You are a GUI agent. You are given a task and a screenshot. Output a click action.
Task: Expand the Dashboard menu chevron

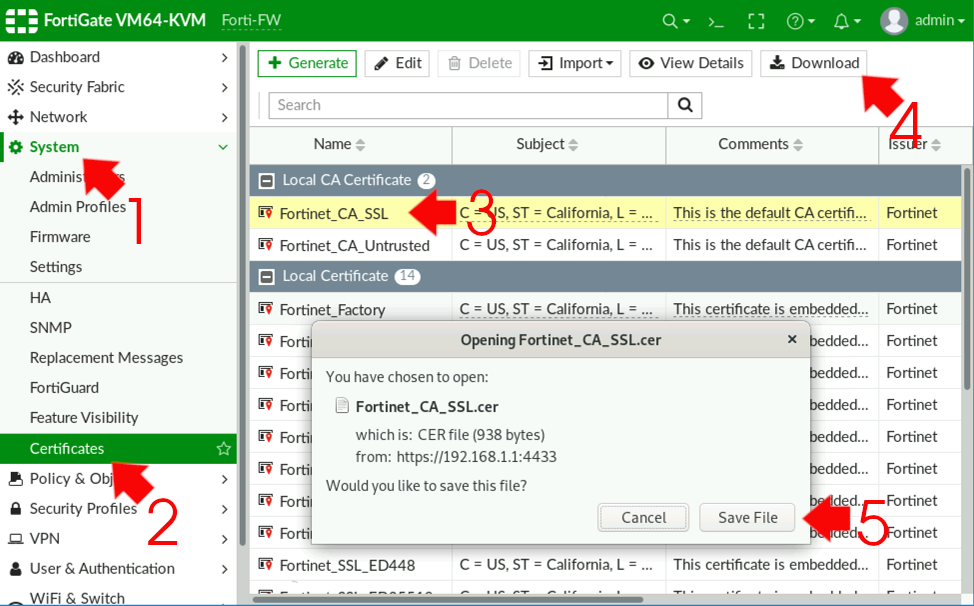(x=224, y=57)
